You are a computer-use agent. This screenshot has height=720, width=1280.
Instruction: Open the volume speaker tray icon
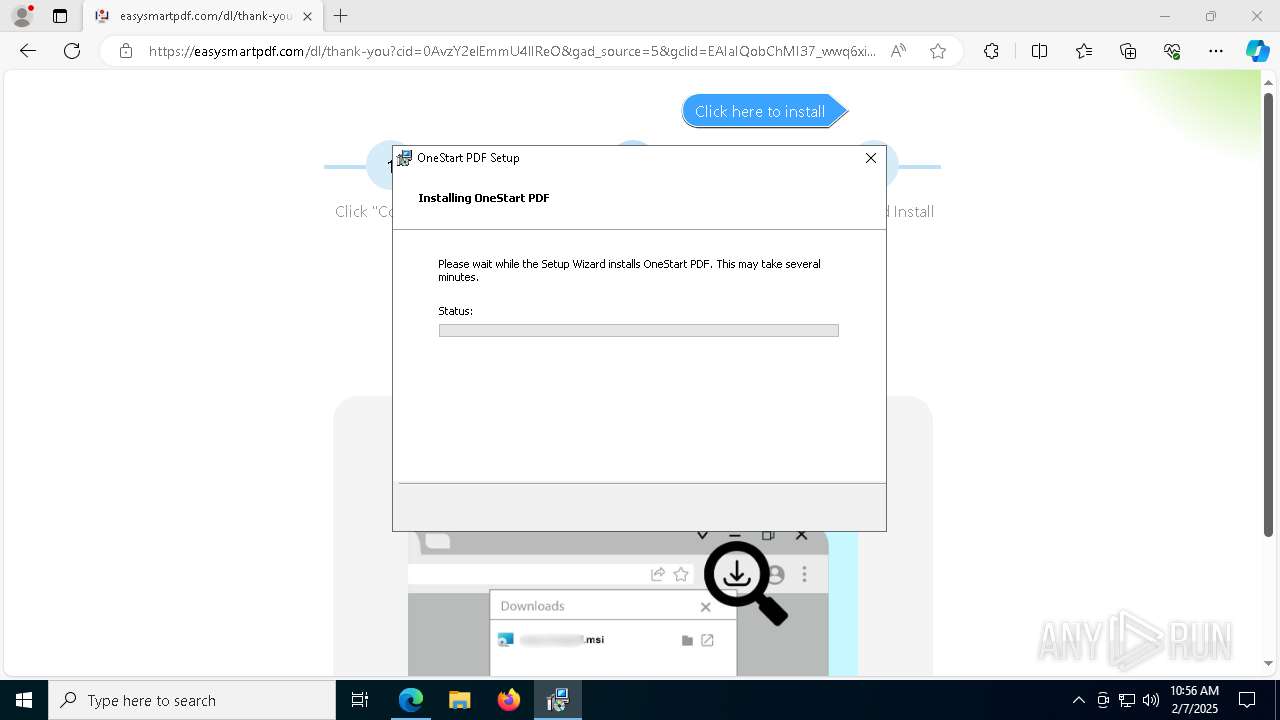(1151, 700)
